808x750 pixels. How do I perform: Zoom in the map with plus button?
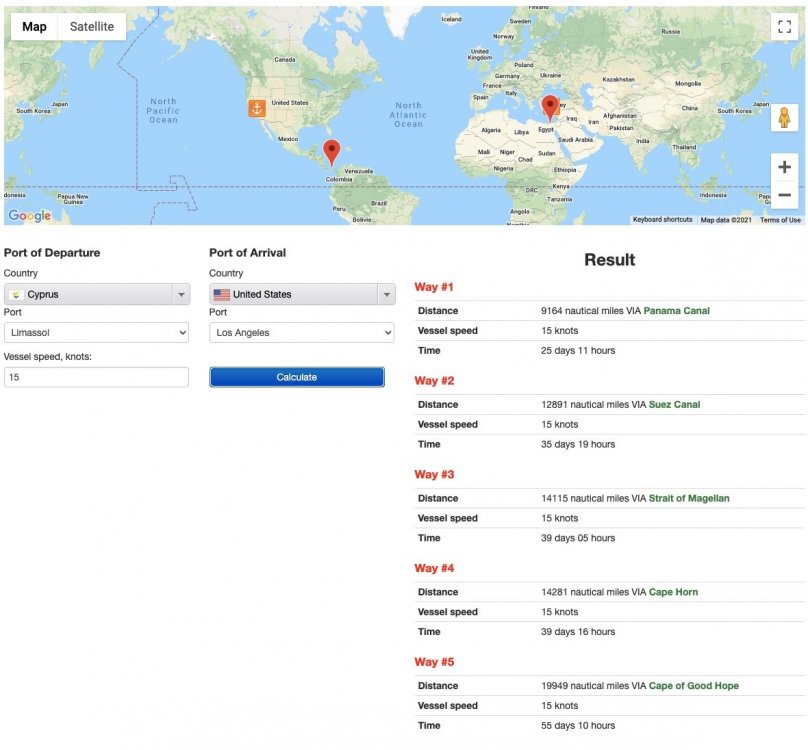(784, 167)
